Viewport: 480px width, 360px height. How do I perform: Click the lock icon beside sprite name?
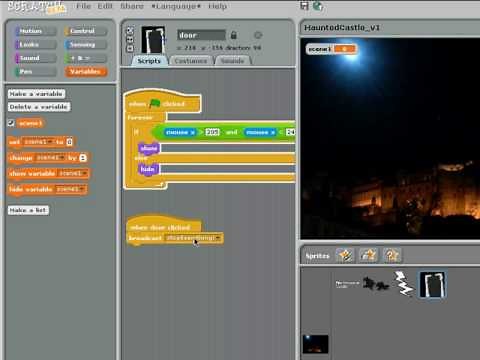point(234,35)
